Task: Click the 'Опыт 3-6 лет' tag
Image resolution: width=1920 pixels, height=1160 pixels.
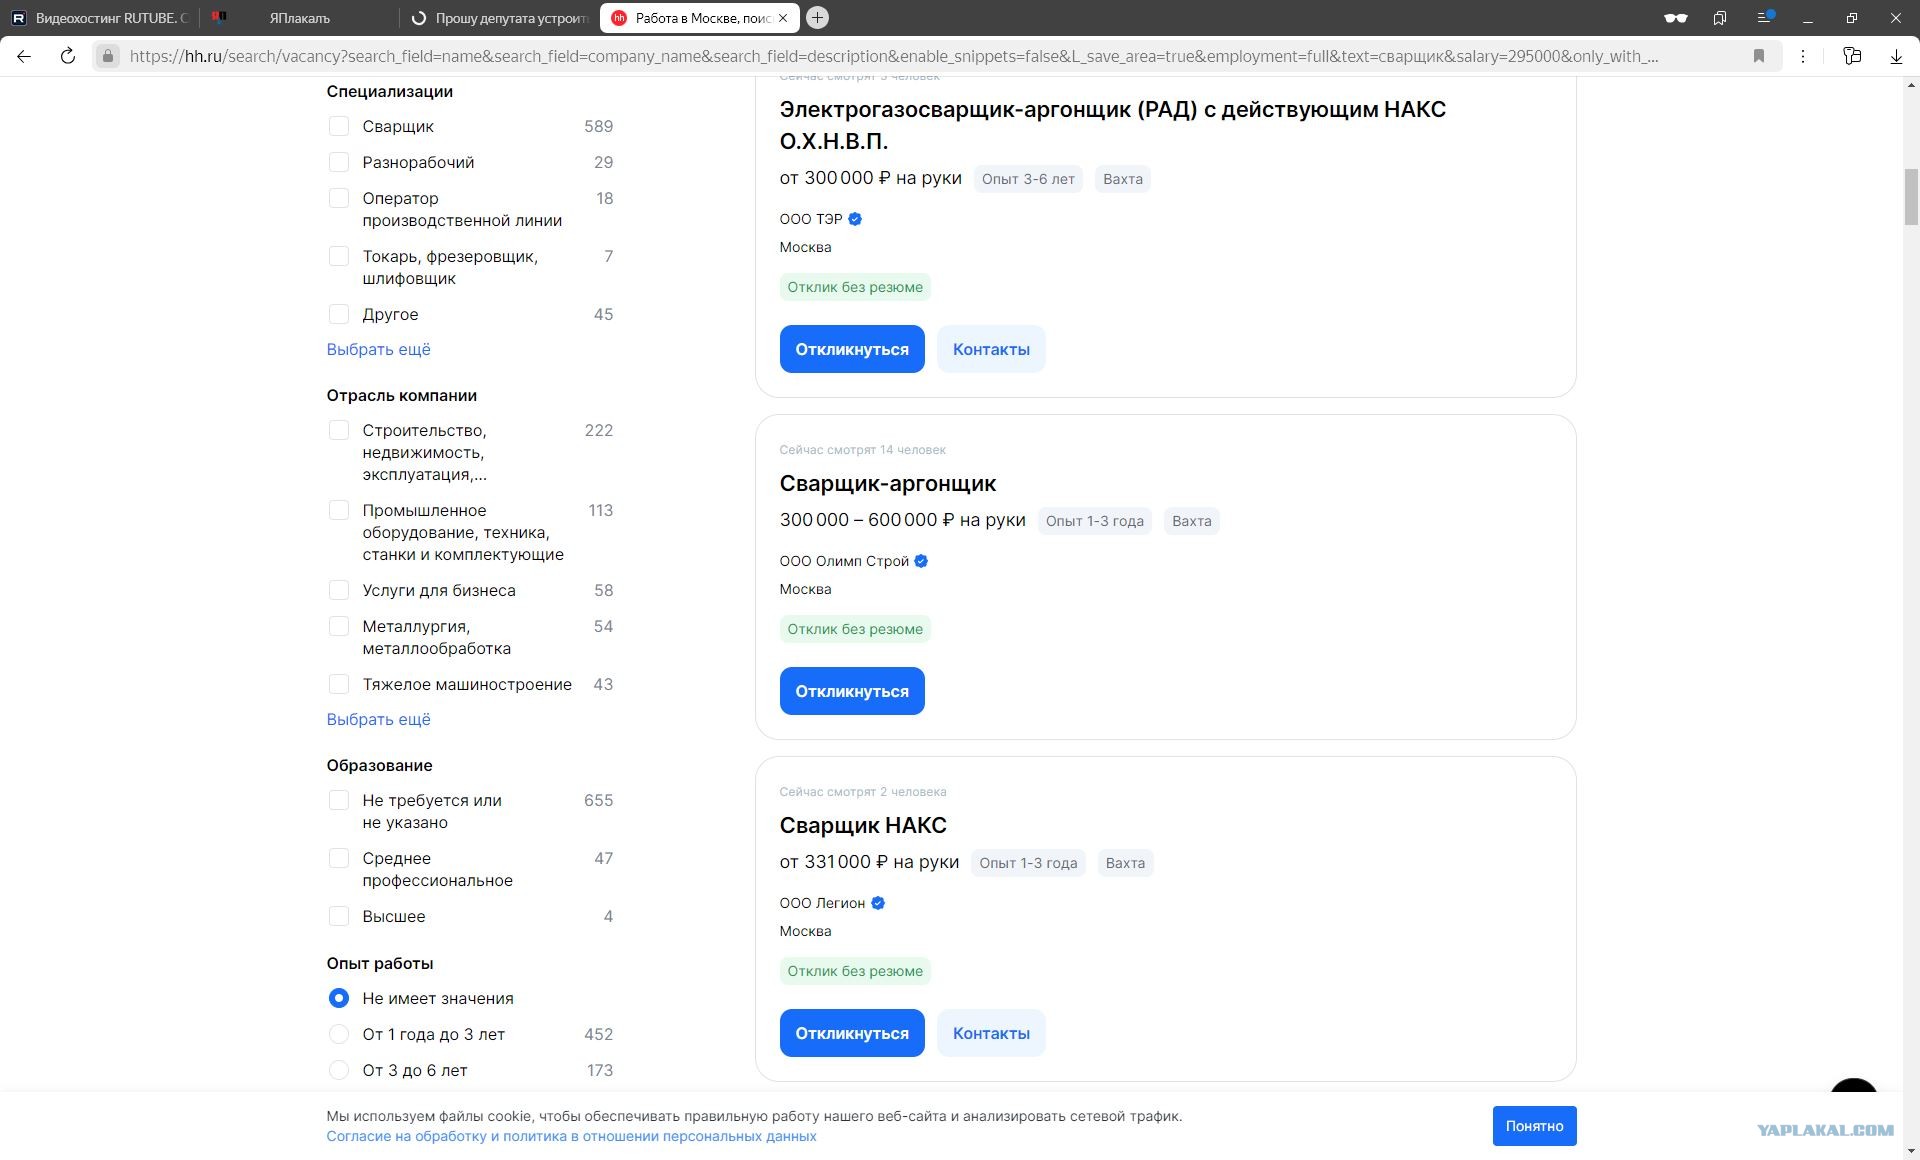Action: 1028,179
